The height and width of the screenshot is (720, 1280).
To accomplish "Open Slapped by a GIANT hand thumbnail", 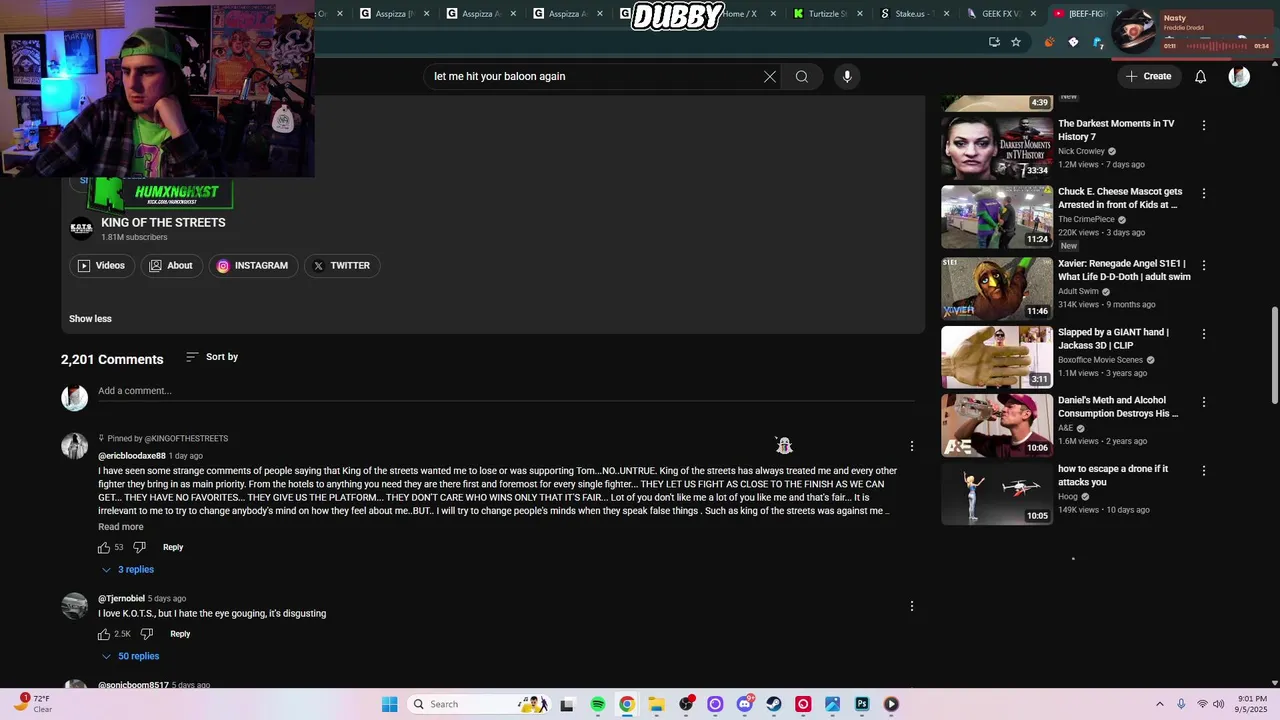I will coord(997,356).
